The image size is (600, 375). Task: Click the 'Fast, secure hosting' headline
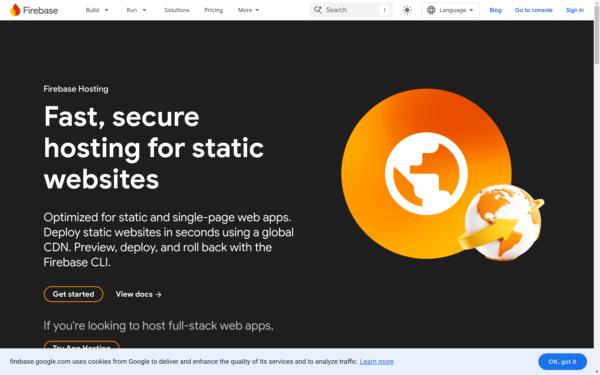(154, 147)
